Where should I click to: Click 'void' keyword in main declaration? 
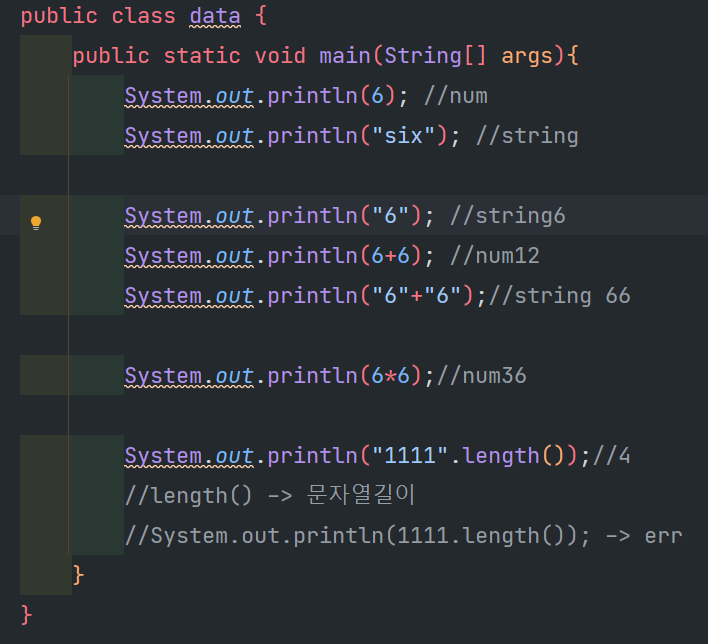(280, 56)
